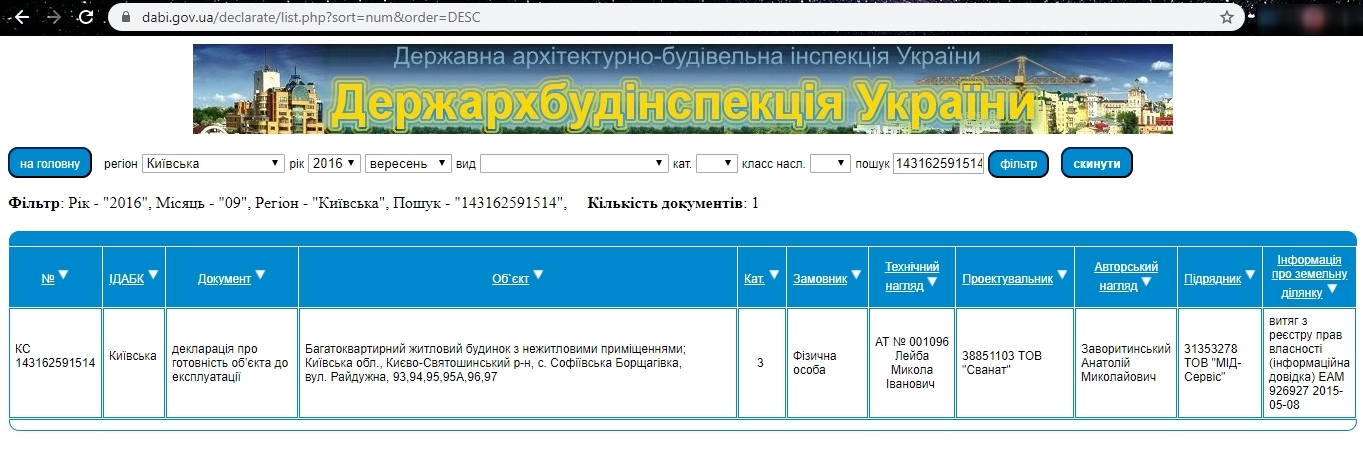The width and height of the screenshot is (1363, 452).
Task: Click the sort triangle beside Технічний нагляд
Action: point(932,282)
